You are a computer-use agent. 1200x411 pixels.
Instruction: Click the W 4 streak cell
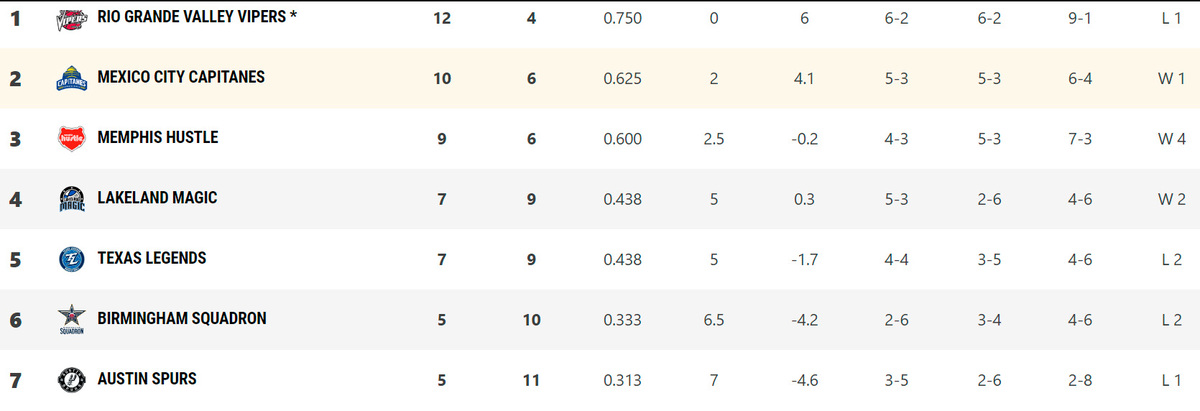pyautogui.click(x=1171, y=139)
